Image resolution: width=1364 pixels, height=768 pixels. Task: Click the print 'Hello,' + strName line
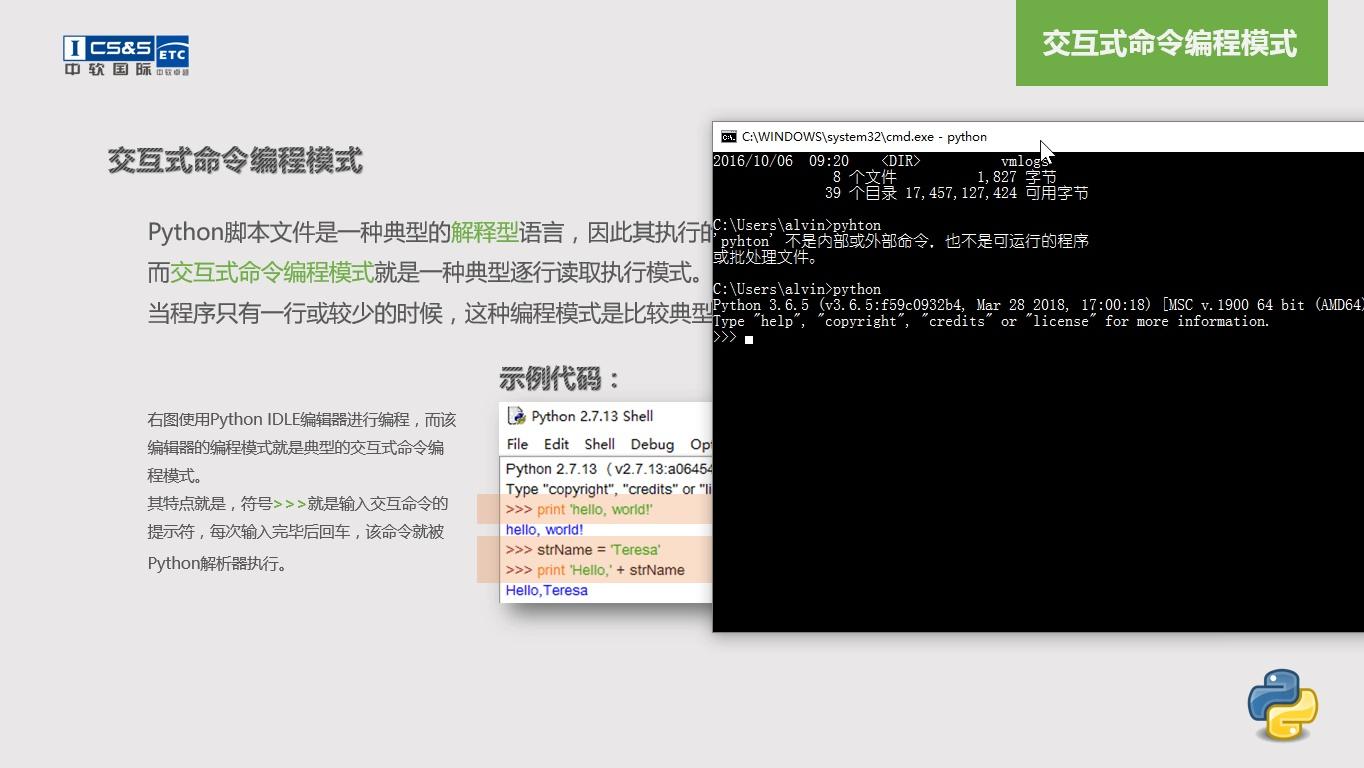tap(595, 570)
